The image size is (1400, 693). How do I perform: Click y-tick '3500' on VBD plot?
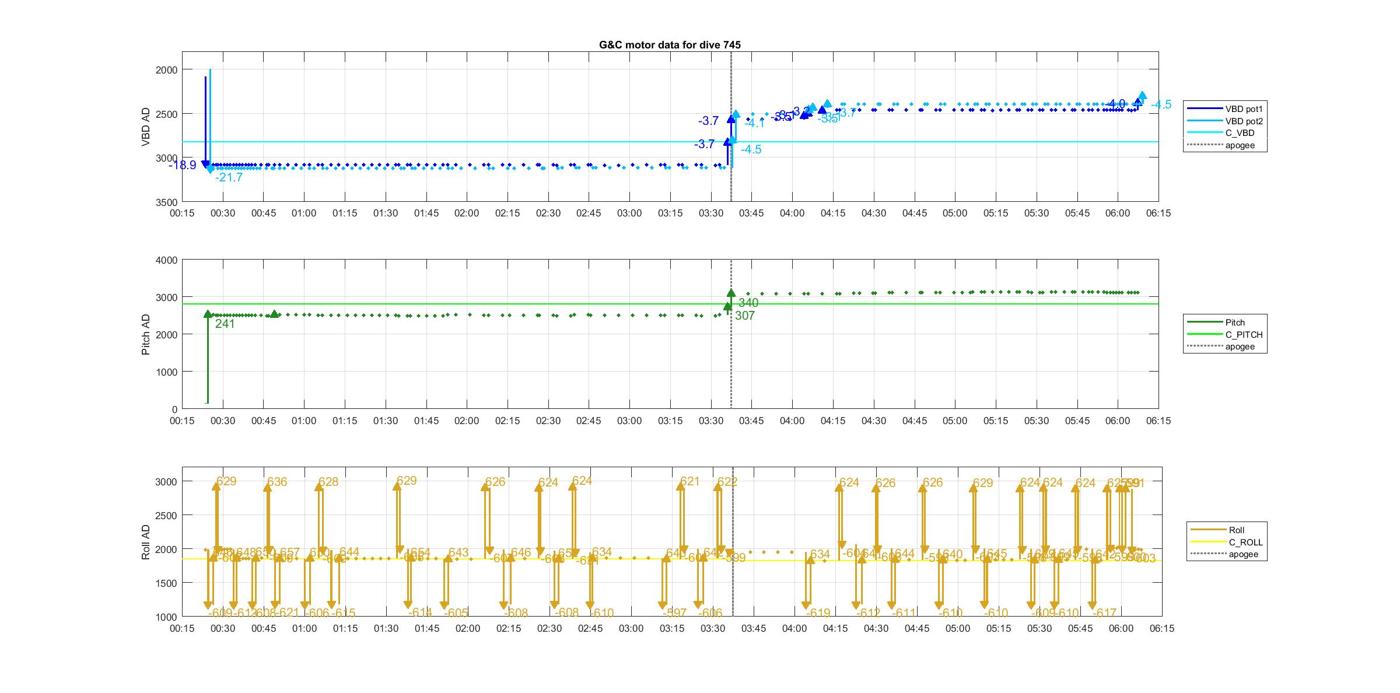(166, 202)
